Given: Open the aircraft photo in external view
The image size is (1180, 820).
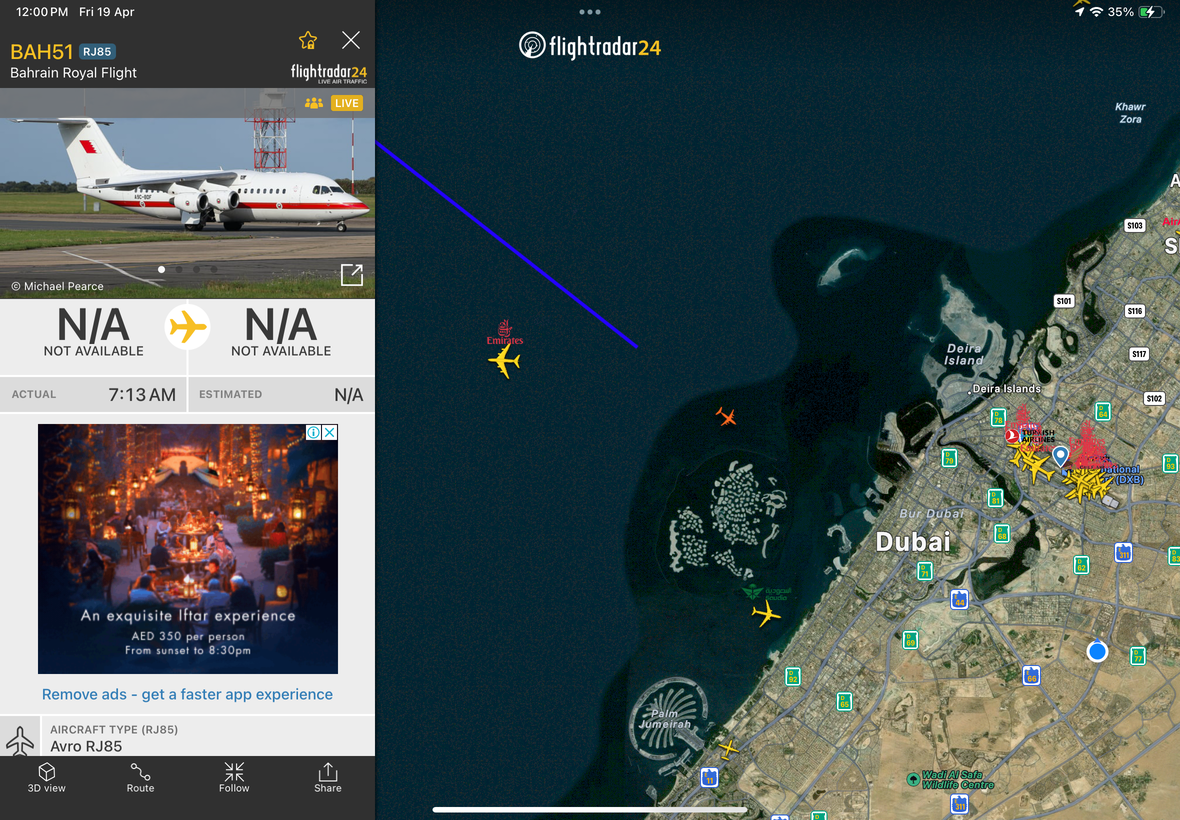Looking at the screenshot, I should 351,275.
